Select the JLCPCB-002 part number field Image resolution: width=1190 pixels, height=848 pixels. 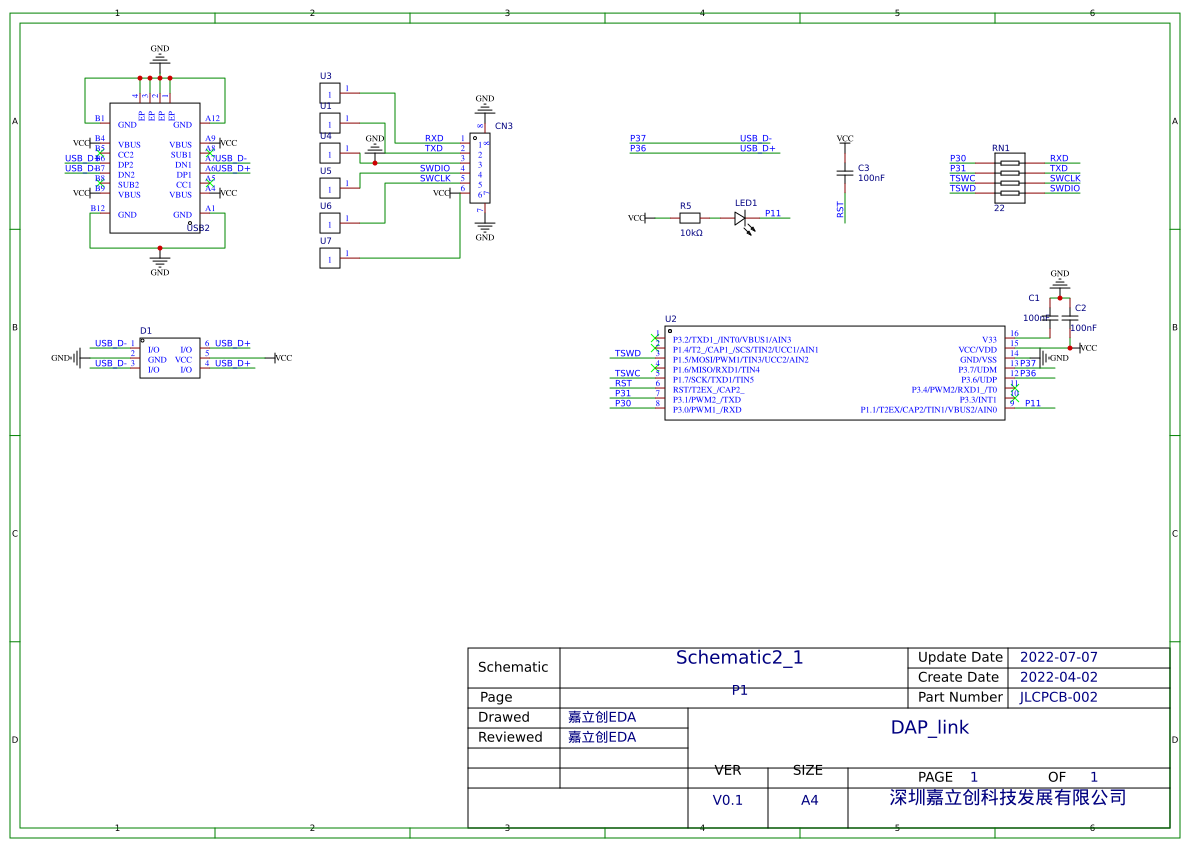[x=1058, y=697]
